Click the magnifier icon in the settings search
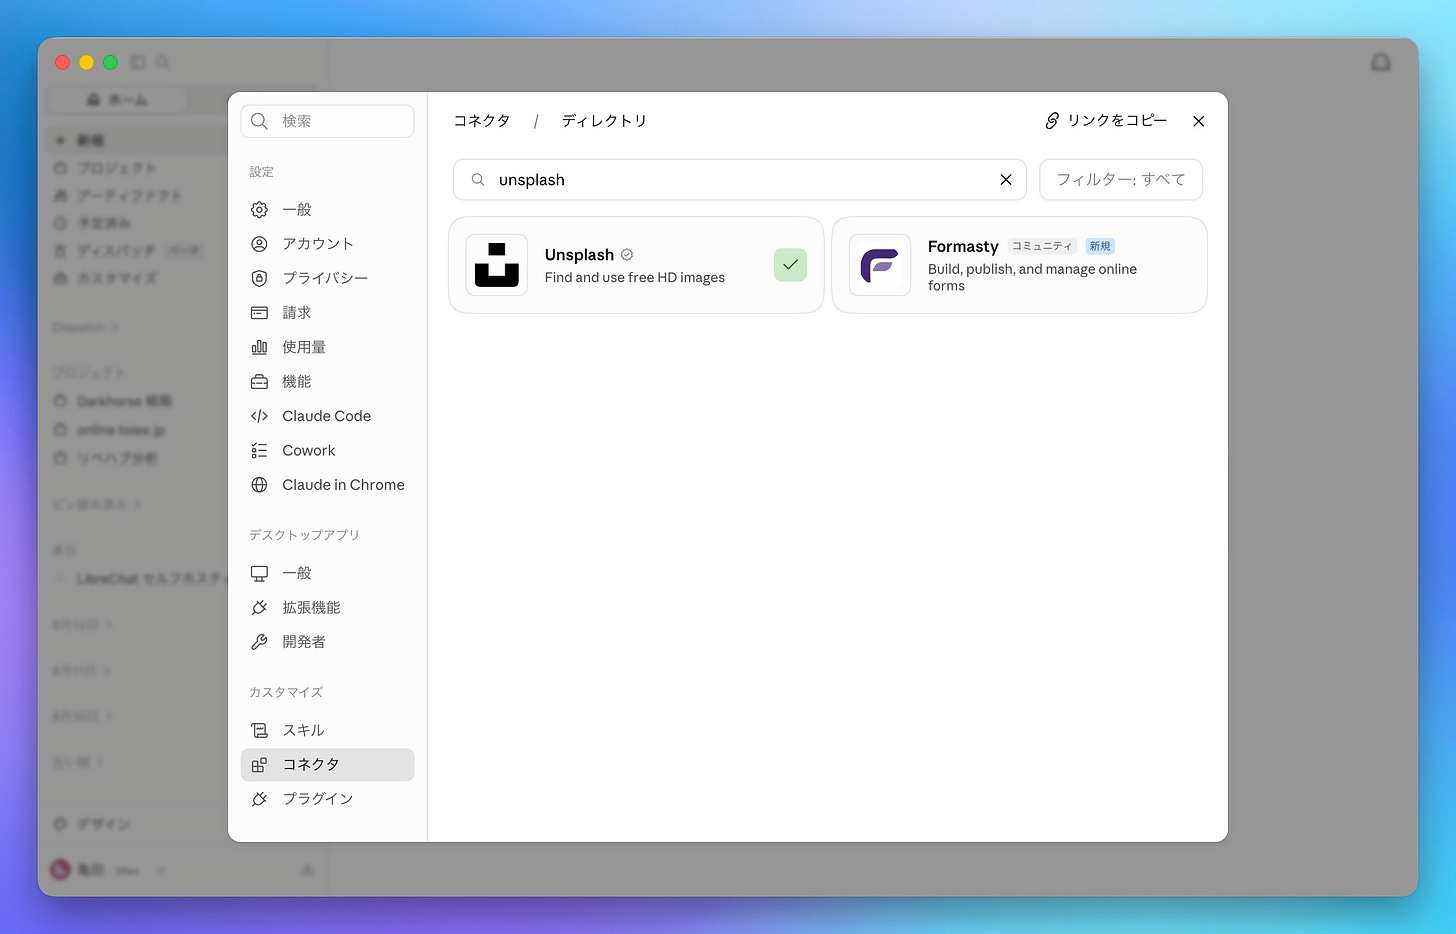The width and height of the screenshot is (1456, 934). point(260,121)
